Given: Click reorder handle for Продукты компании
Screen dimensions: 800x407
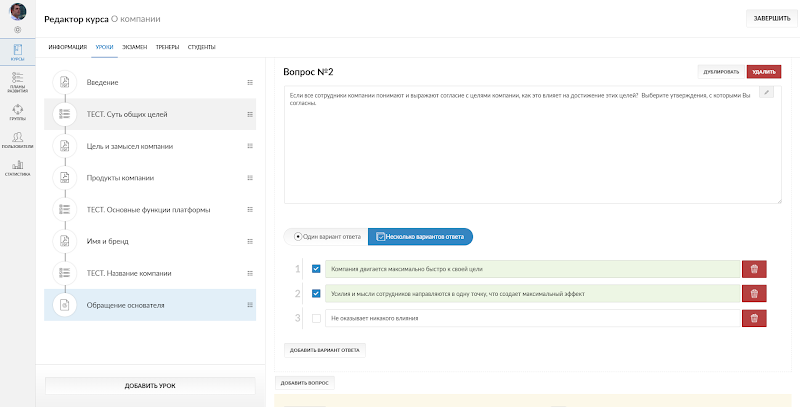Looking at the screenshot, I should click(x=250, y=177).
